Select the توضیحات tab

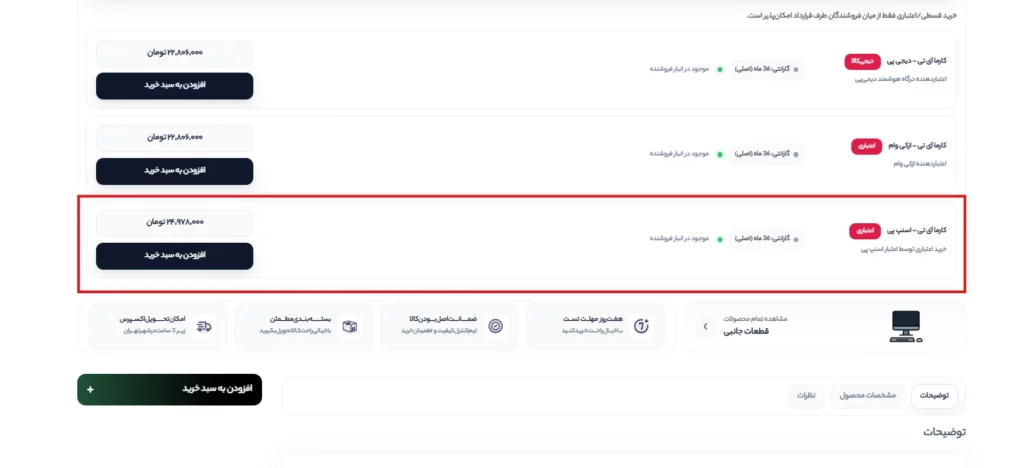click(x=935, y=396)
